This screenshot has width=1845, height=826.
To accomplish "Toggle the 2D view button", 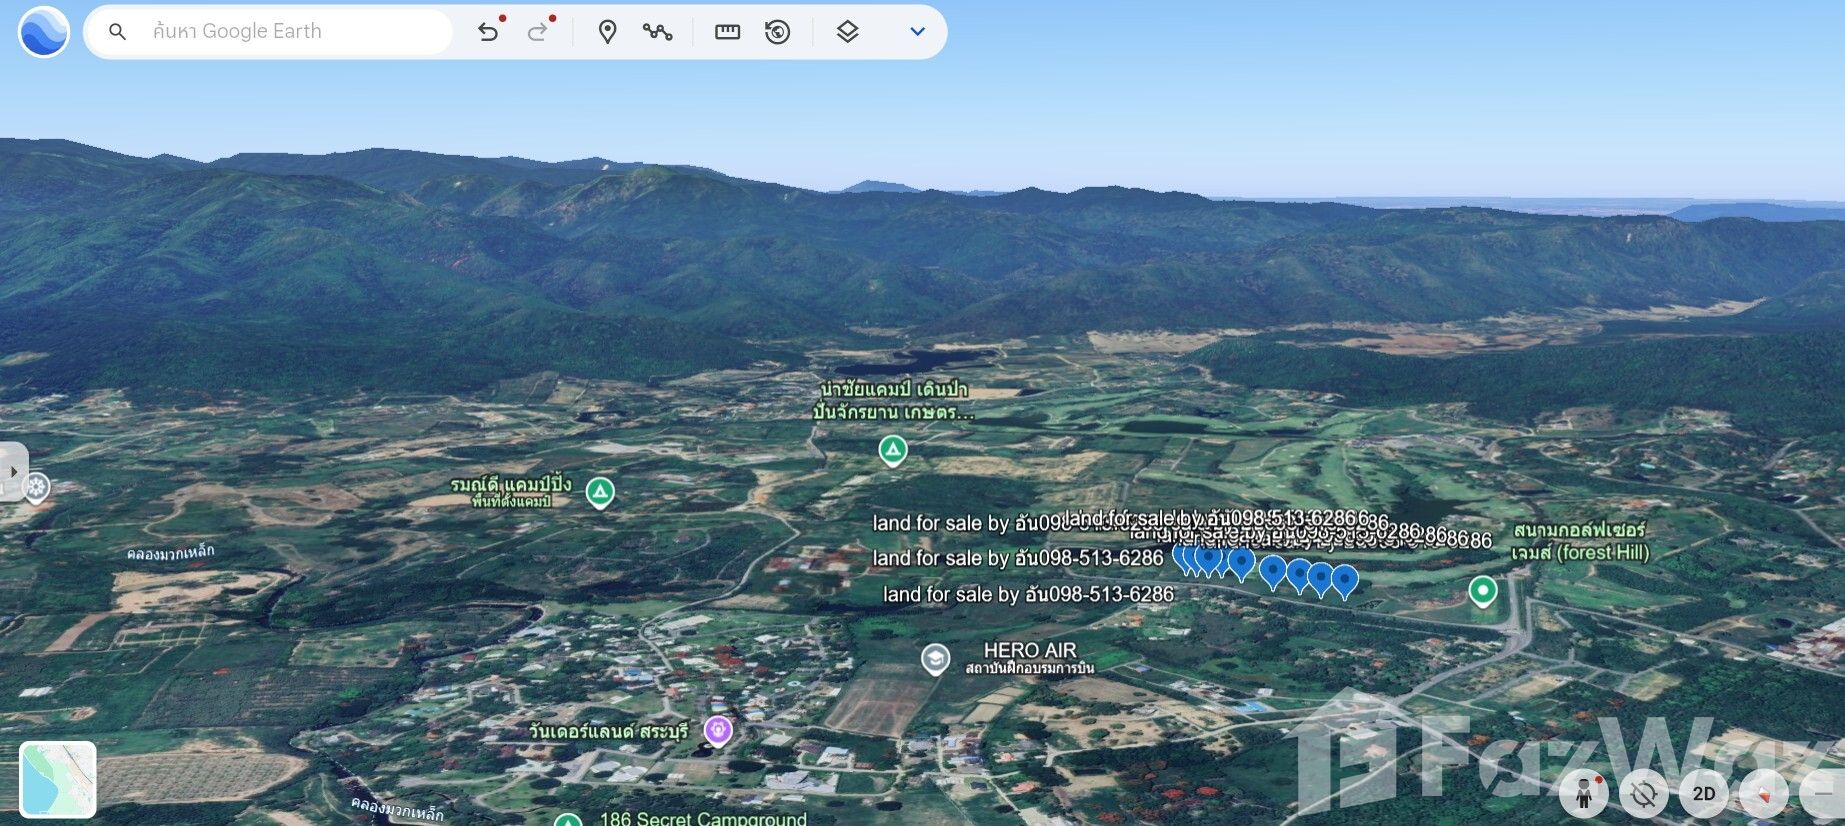I will pyautogui.click(x=1703, y=794).
